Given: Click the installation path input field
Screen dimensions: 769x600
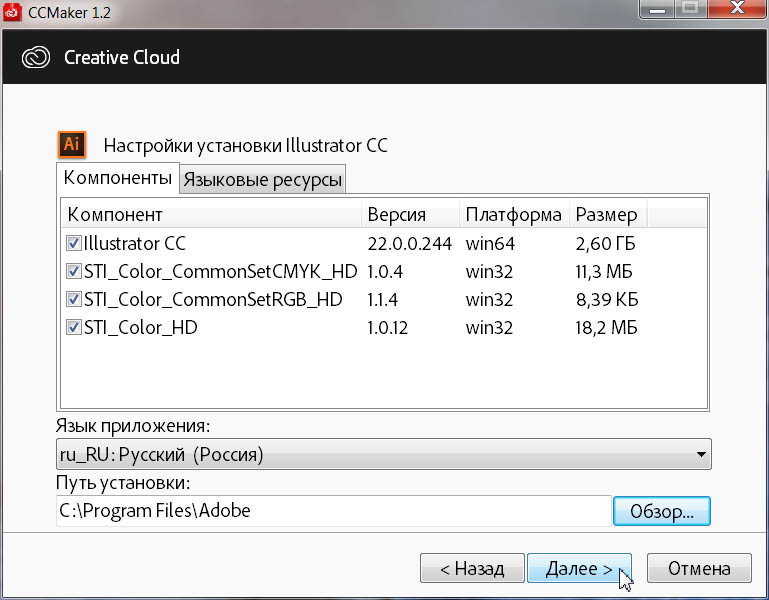Looking at the screenshot, I should pos(333,511).
